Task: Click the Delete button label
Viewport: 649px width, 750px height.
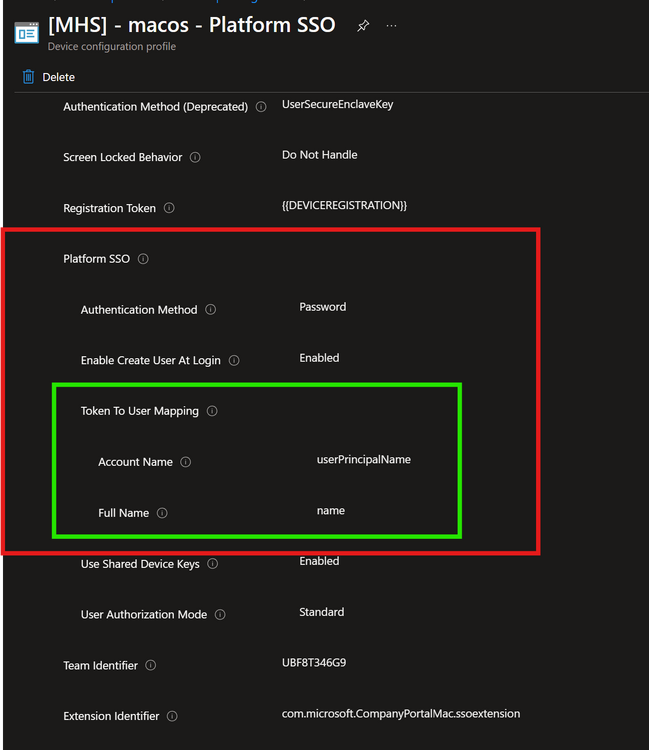Action: pos(58,77)
